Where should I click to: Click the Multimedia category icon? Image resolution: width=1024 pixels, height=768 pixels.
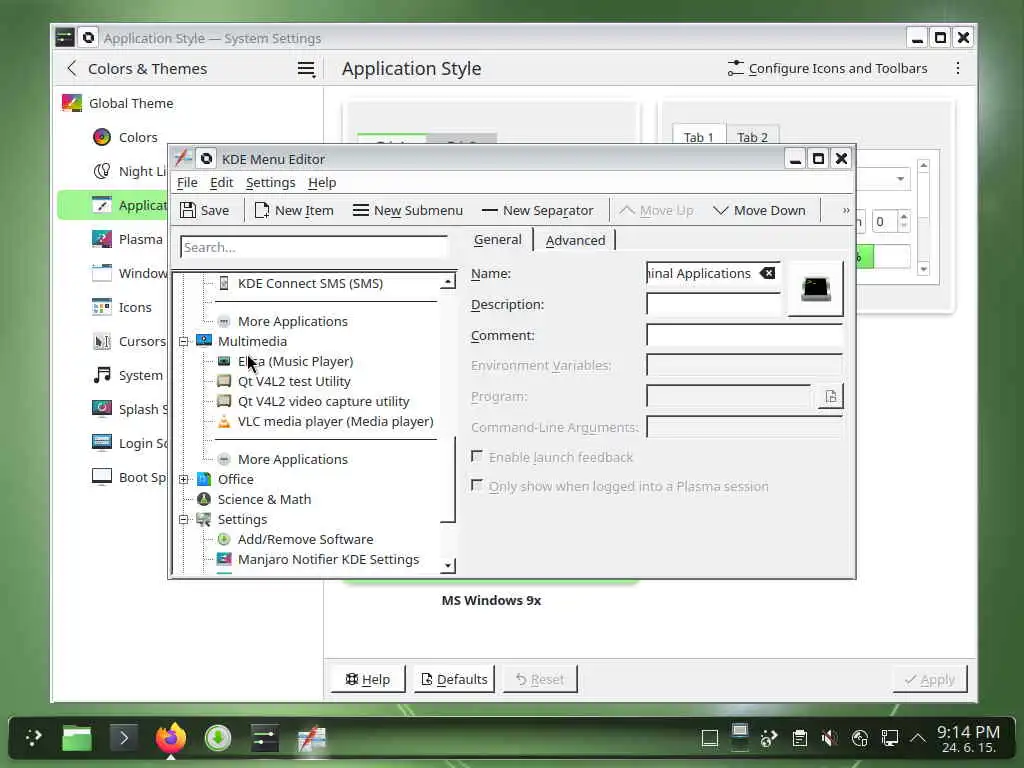[204, 341]
